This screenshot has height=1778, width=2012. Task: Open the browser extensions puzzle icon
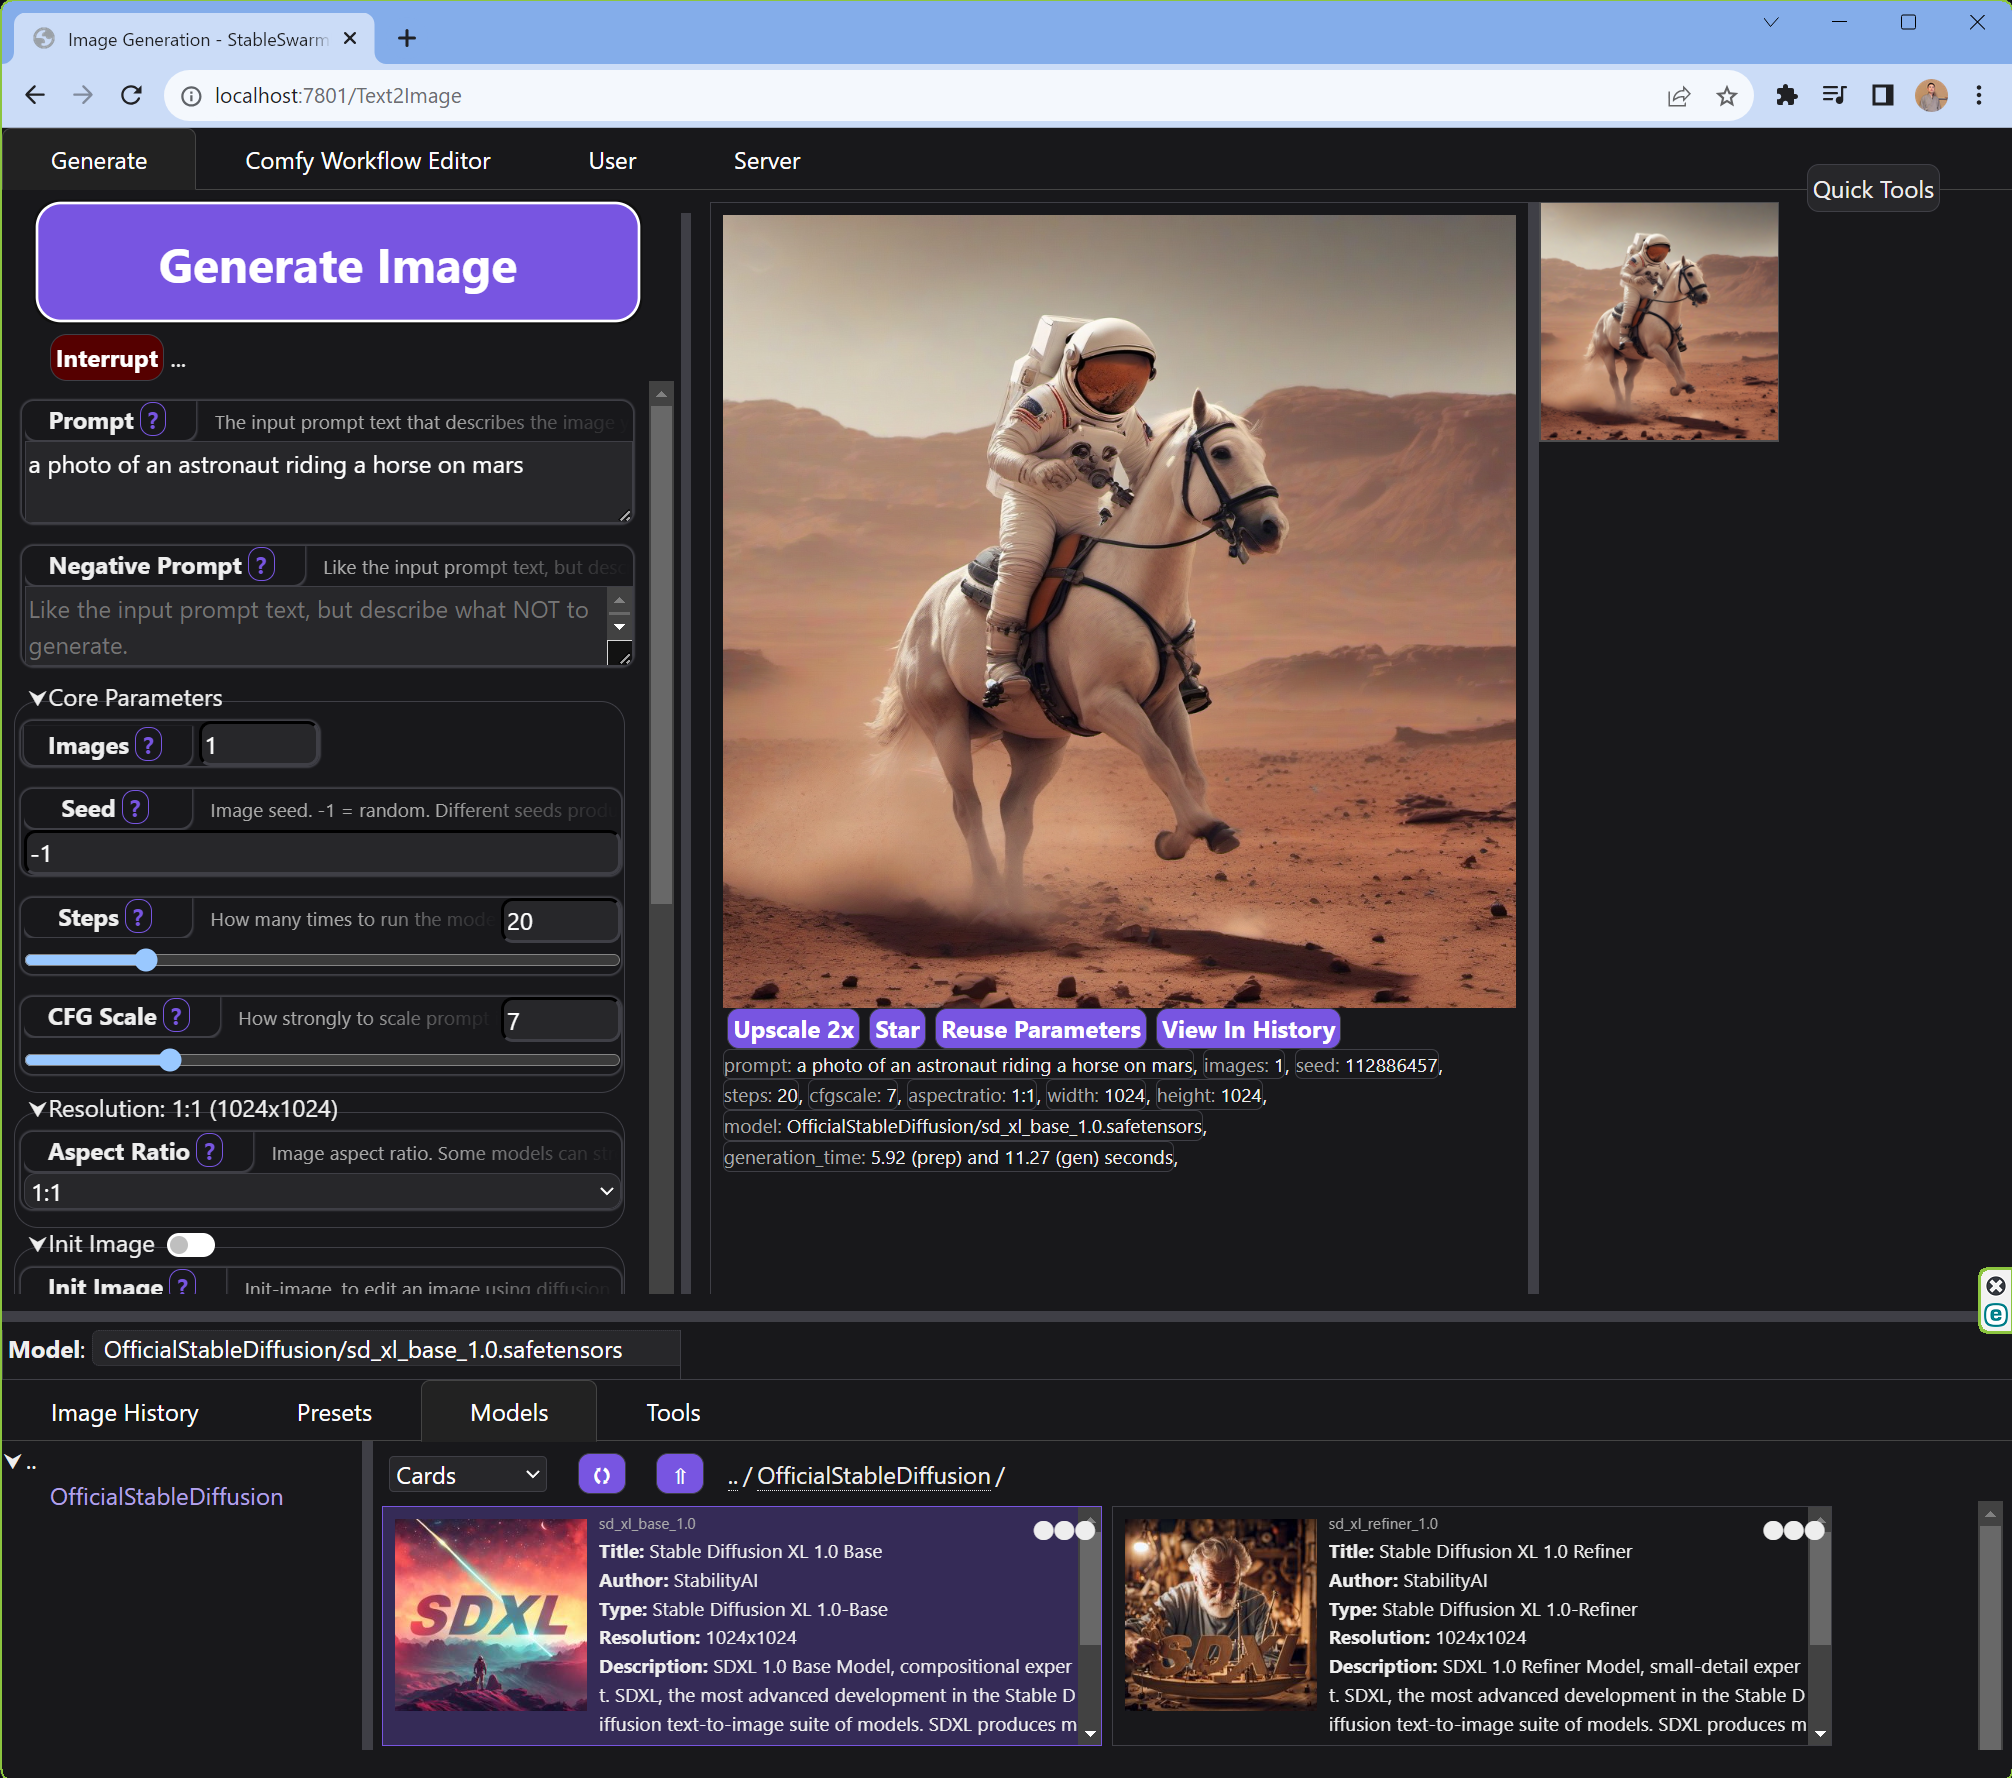click(x=1787, y=95)
